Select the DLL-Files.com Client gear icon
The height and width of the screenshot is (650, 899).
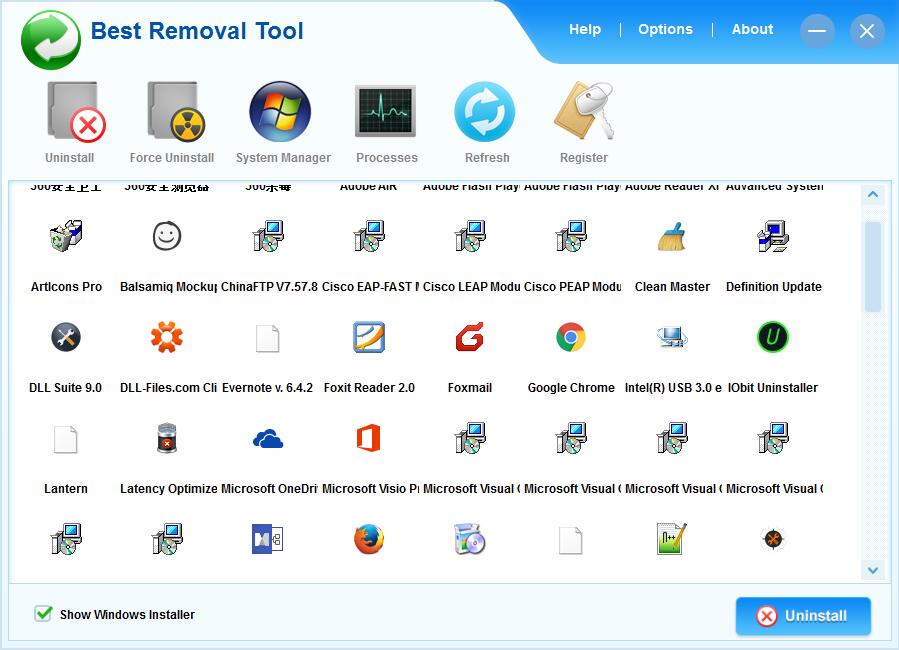(167, 337)
